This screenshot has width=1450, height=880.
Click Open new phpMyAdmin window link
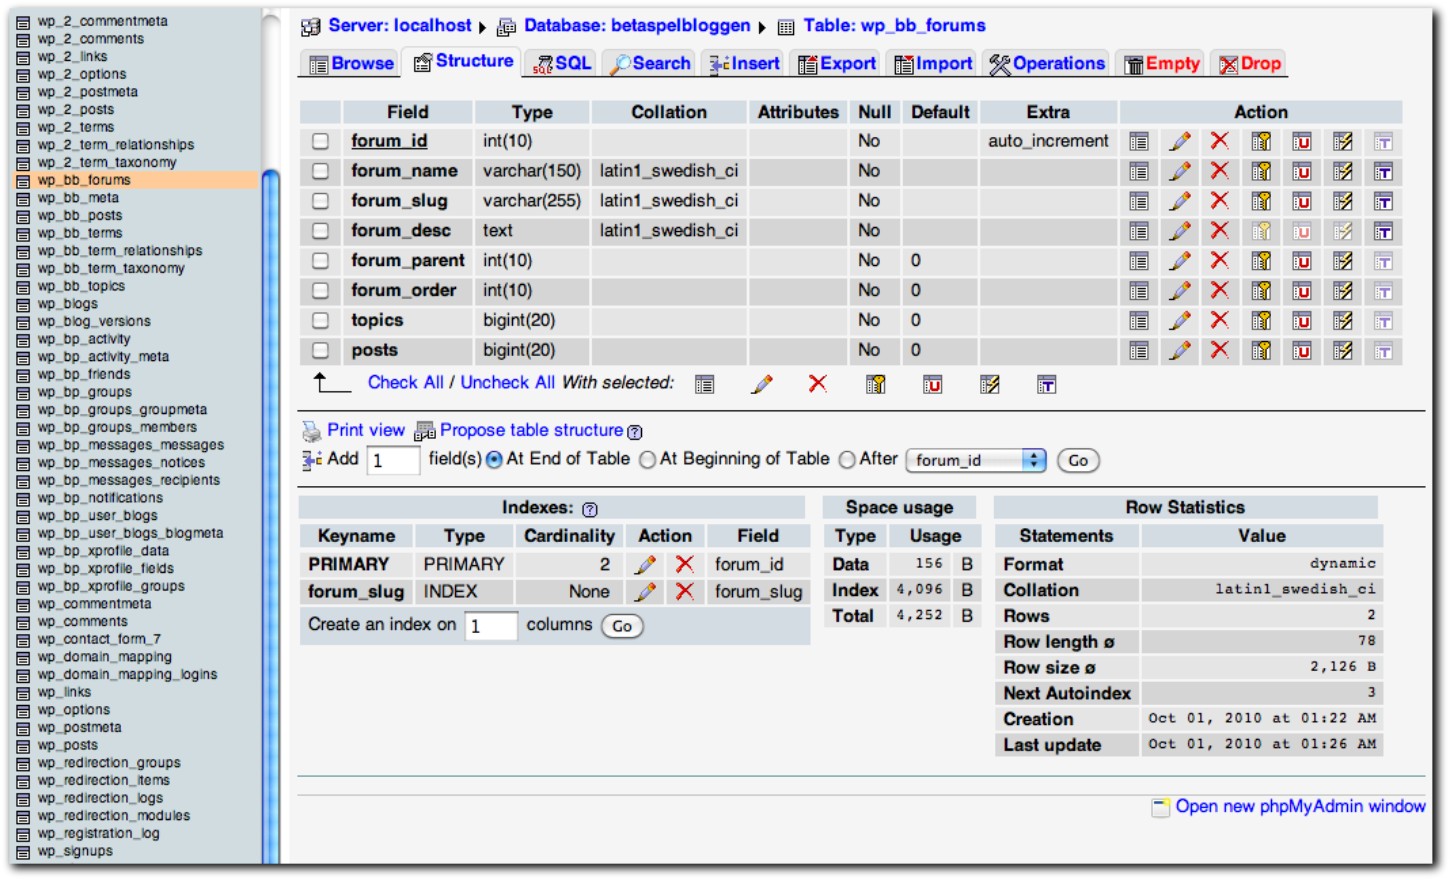click(x=1300, y=807)
